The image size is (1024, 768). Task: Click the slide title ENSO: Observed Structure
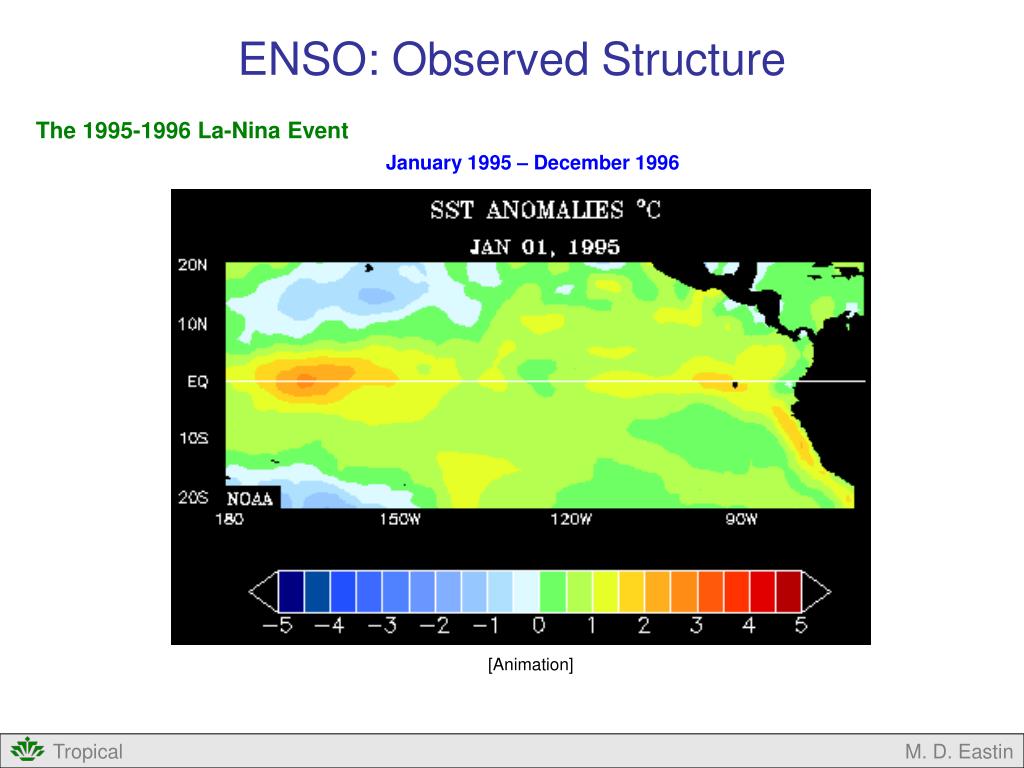511,61
